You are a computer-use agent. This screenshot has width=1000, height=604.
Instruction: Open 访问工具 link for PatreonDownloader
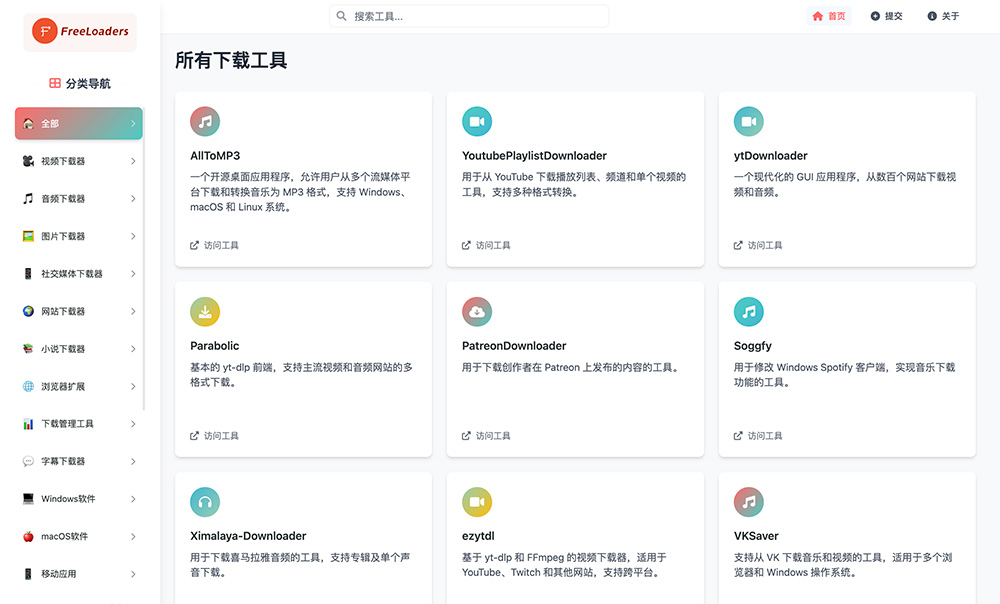(486, 436)
